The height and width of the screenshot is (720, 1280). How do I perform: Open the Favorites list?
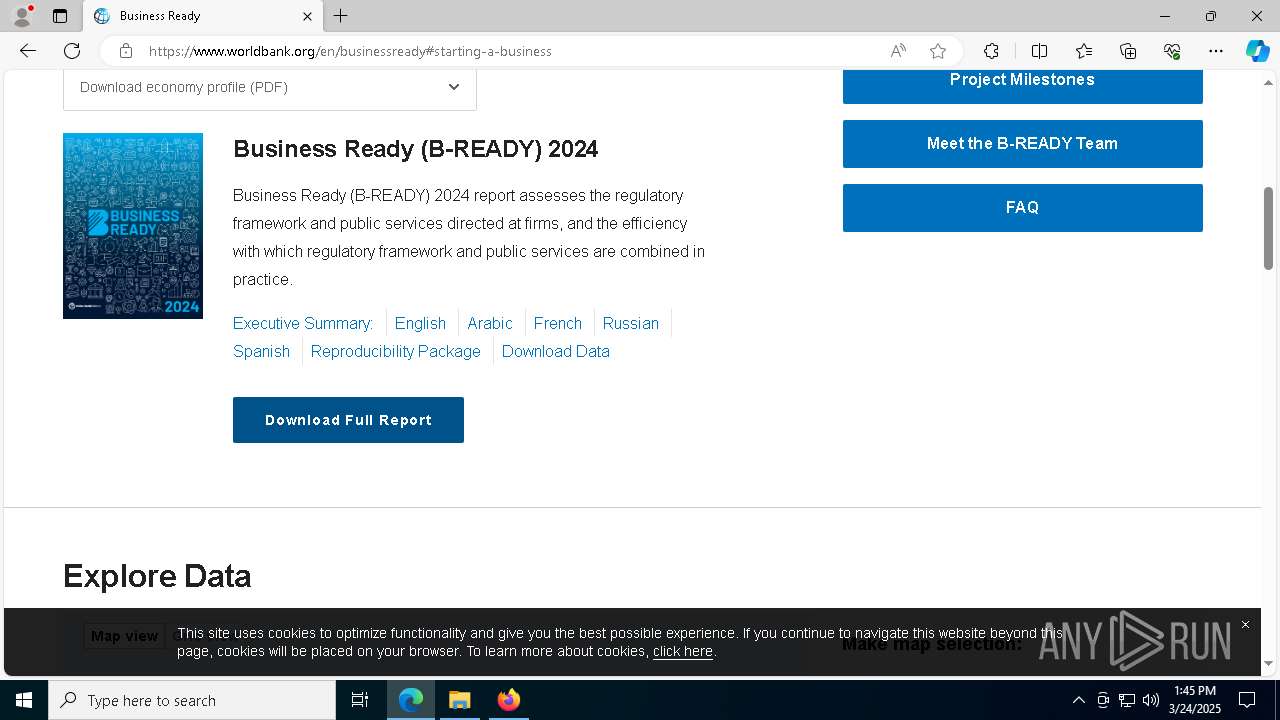pos(1084,51)
